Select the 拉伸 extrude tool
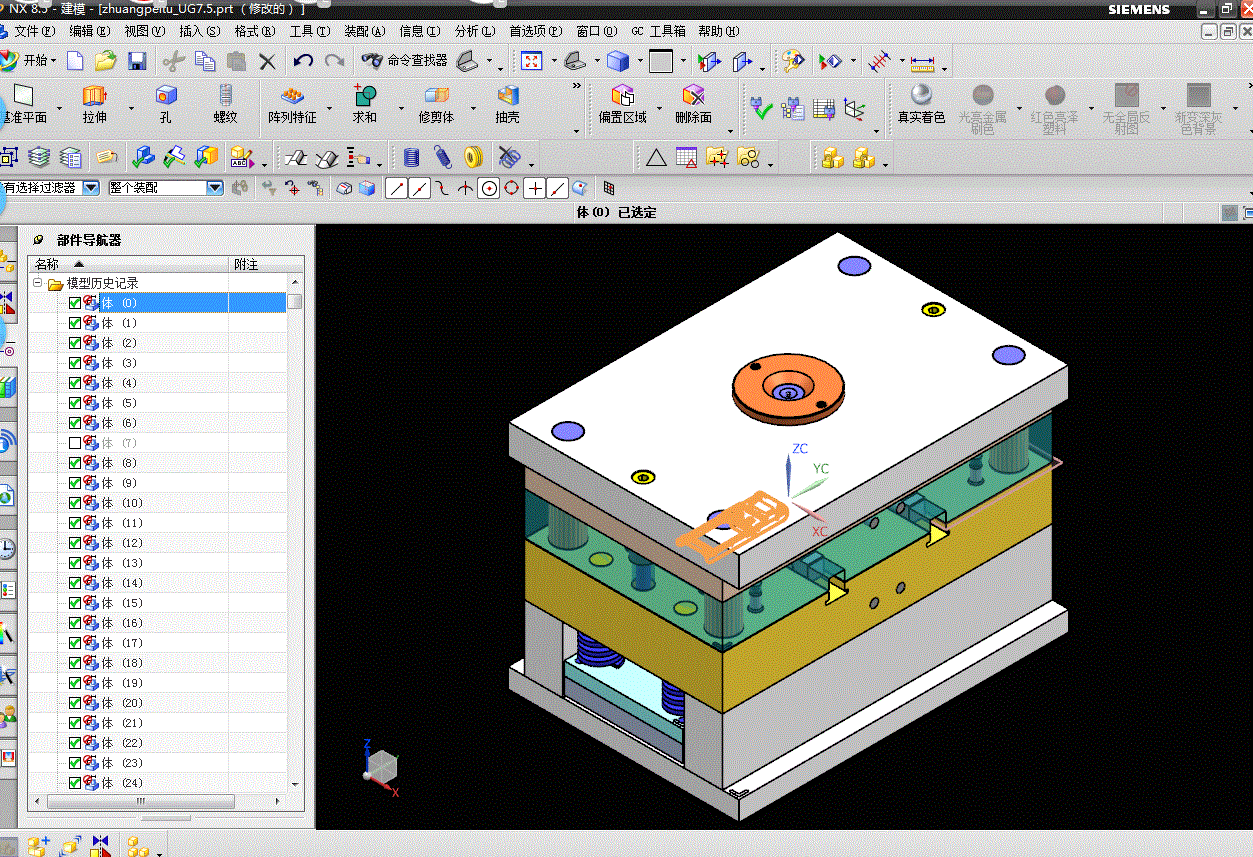The width and height of the screenshot is (1253, 857). (95, 105)
